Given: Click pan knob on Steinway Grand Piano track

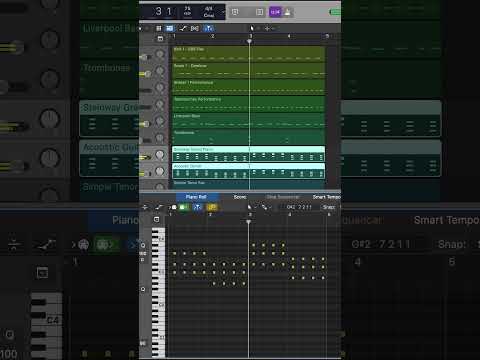Looking at the screenshot, I should point(160,155).
